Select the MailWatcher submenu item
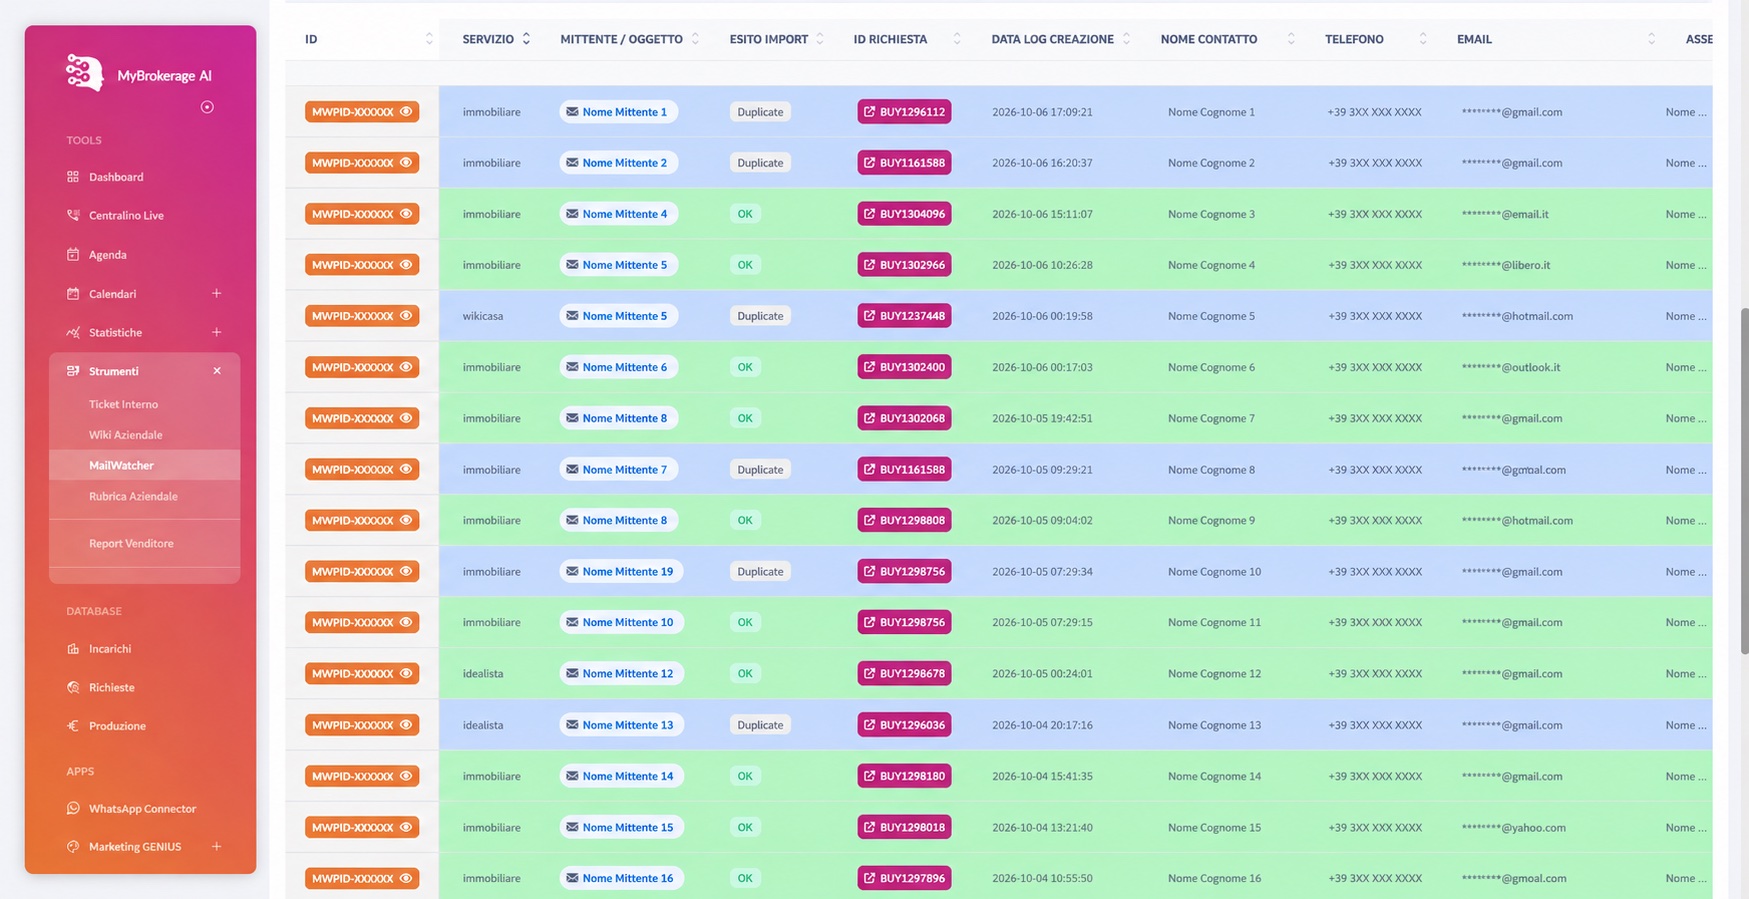The width and height of the screenshot is (1749, 899). point(144,465)
